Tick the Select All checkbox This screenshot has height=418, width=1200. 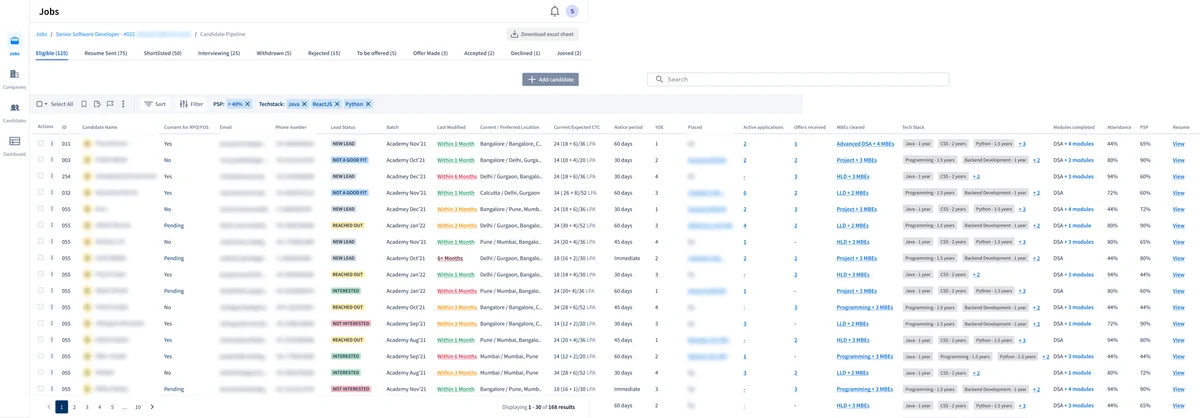(40, 104)
